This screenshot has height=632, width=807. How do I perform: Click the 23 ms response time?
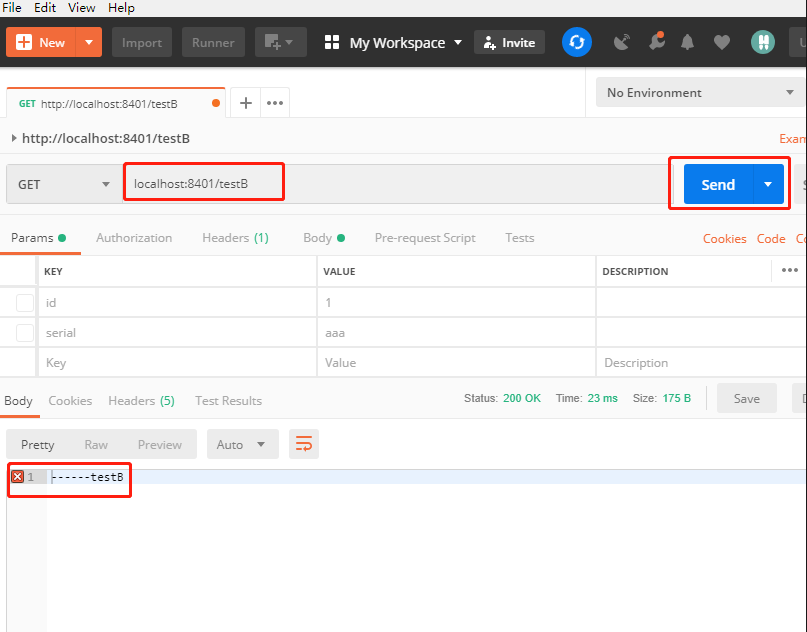pyautogui.click(x=602, y=398)
